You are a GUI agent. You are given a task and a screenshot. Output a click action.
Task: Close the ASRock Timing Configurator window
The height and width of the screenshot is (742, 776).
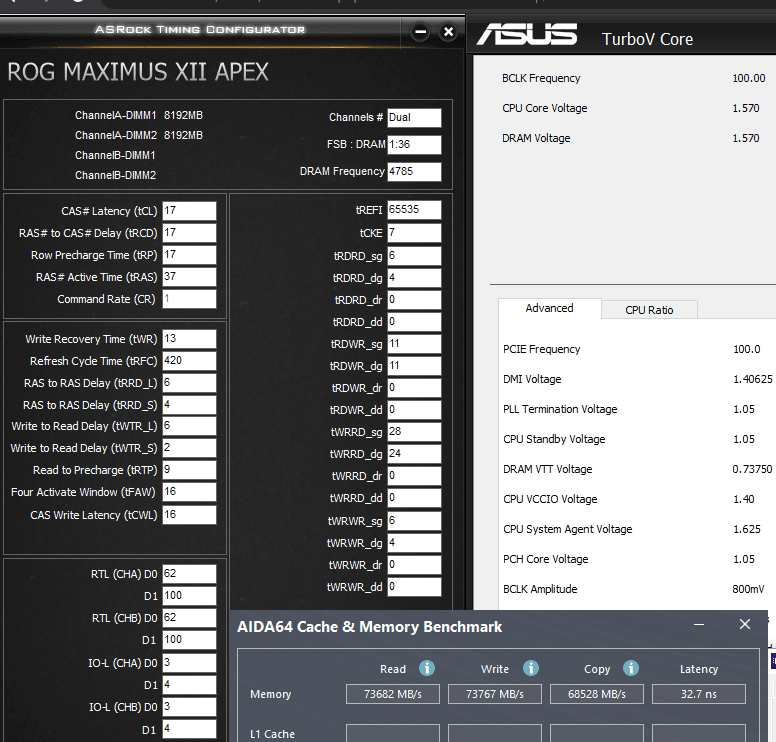[448, 32]
